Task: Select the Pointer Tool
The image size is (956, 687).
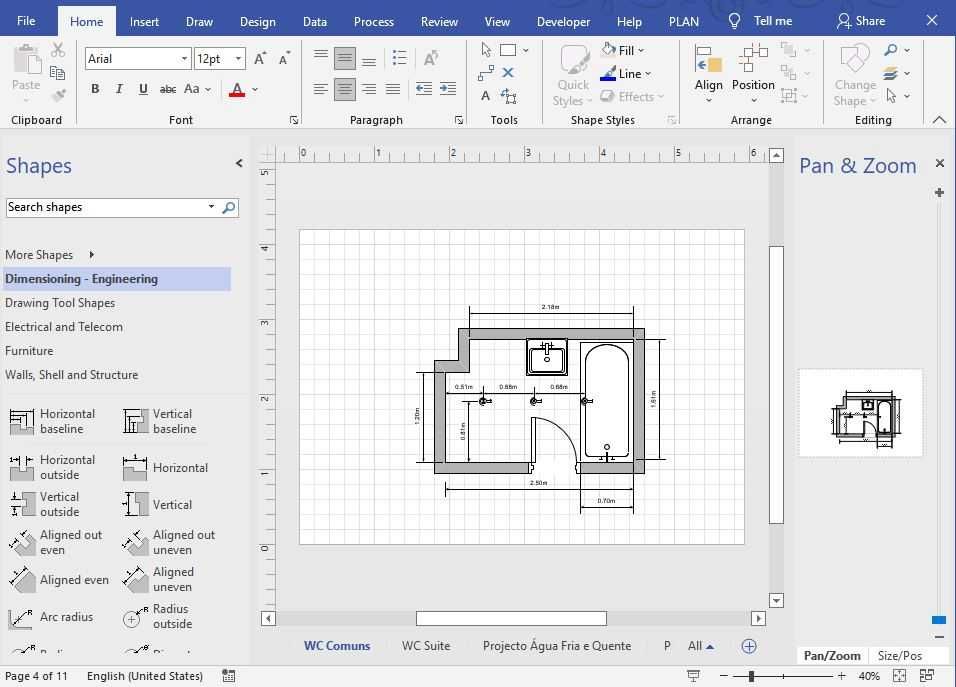Action: click(x=485, y=49)
